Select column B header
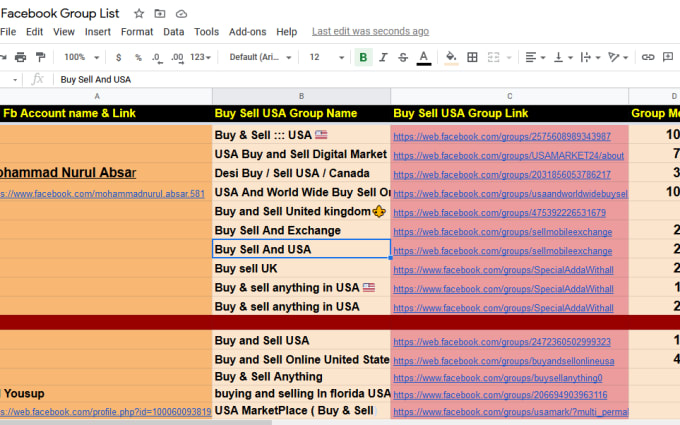680x425 pixels. tap(301, 96)
